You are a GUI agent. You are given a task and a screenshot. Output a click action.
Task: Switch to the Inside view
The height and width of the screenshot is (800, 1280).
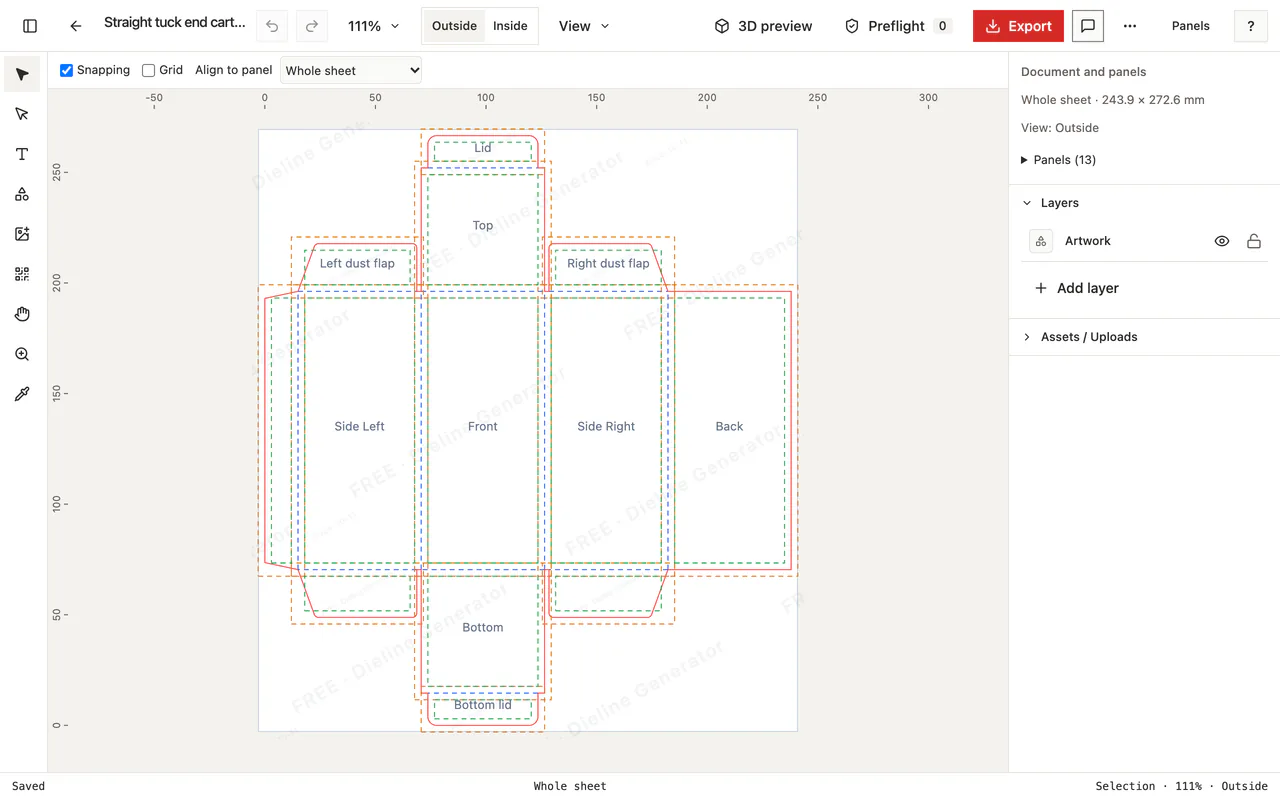(x=510, y=26)
